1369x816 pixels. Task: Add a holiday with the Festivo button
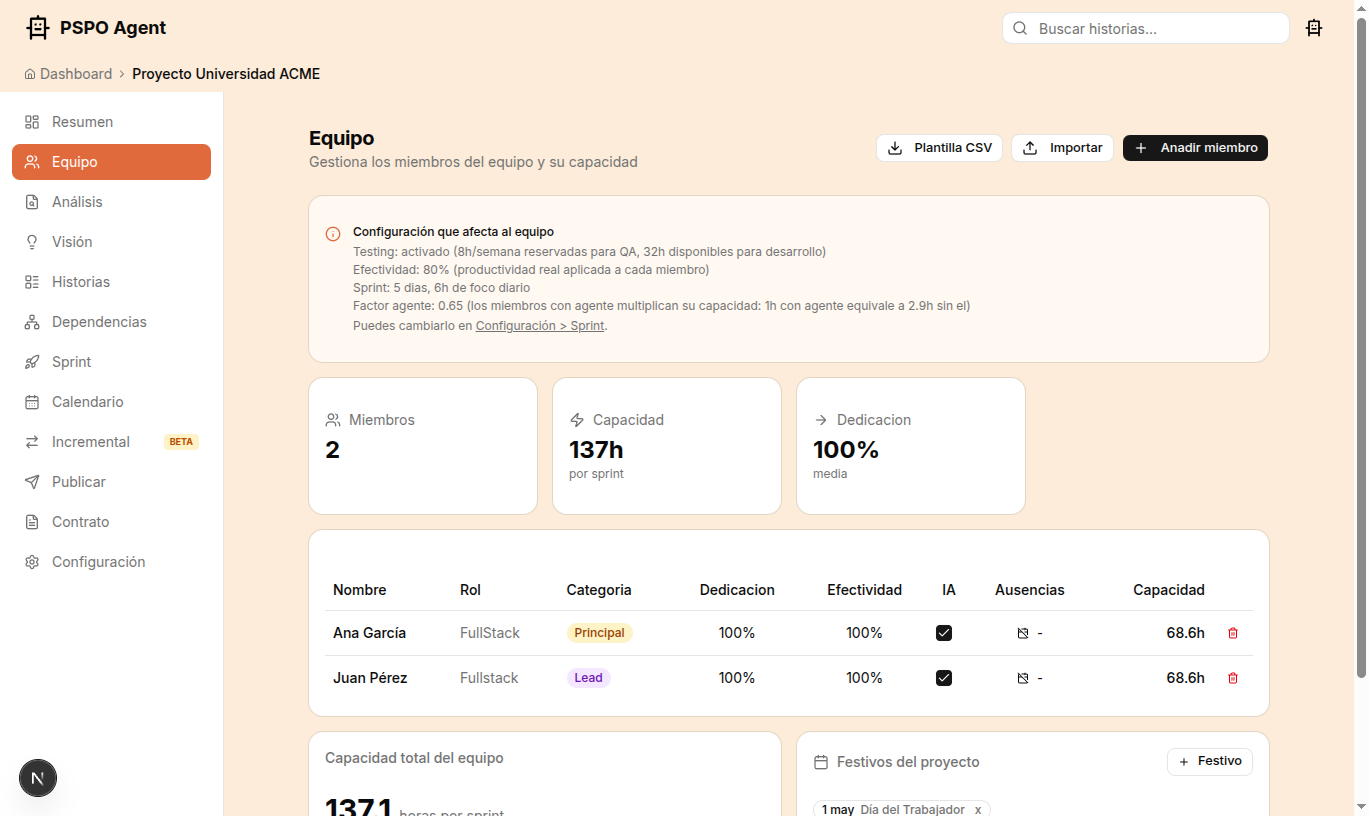tap(1209, 761)
